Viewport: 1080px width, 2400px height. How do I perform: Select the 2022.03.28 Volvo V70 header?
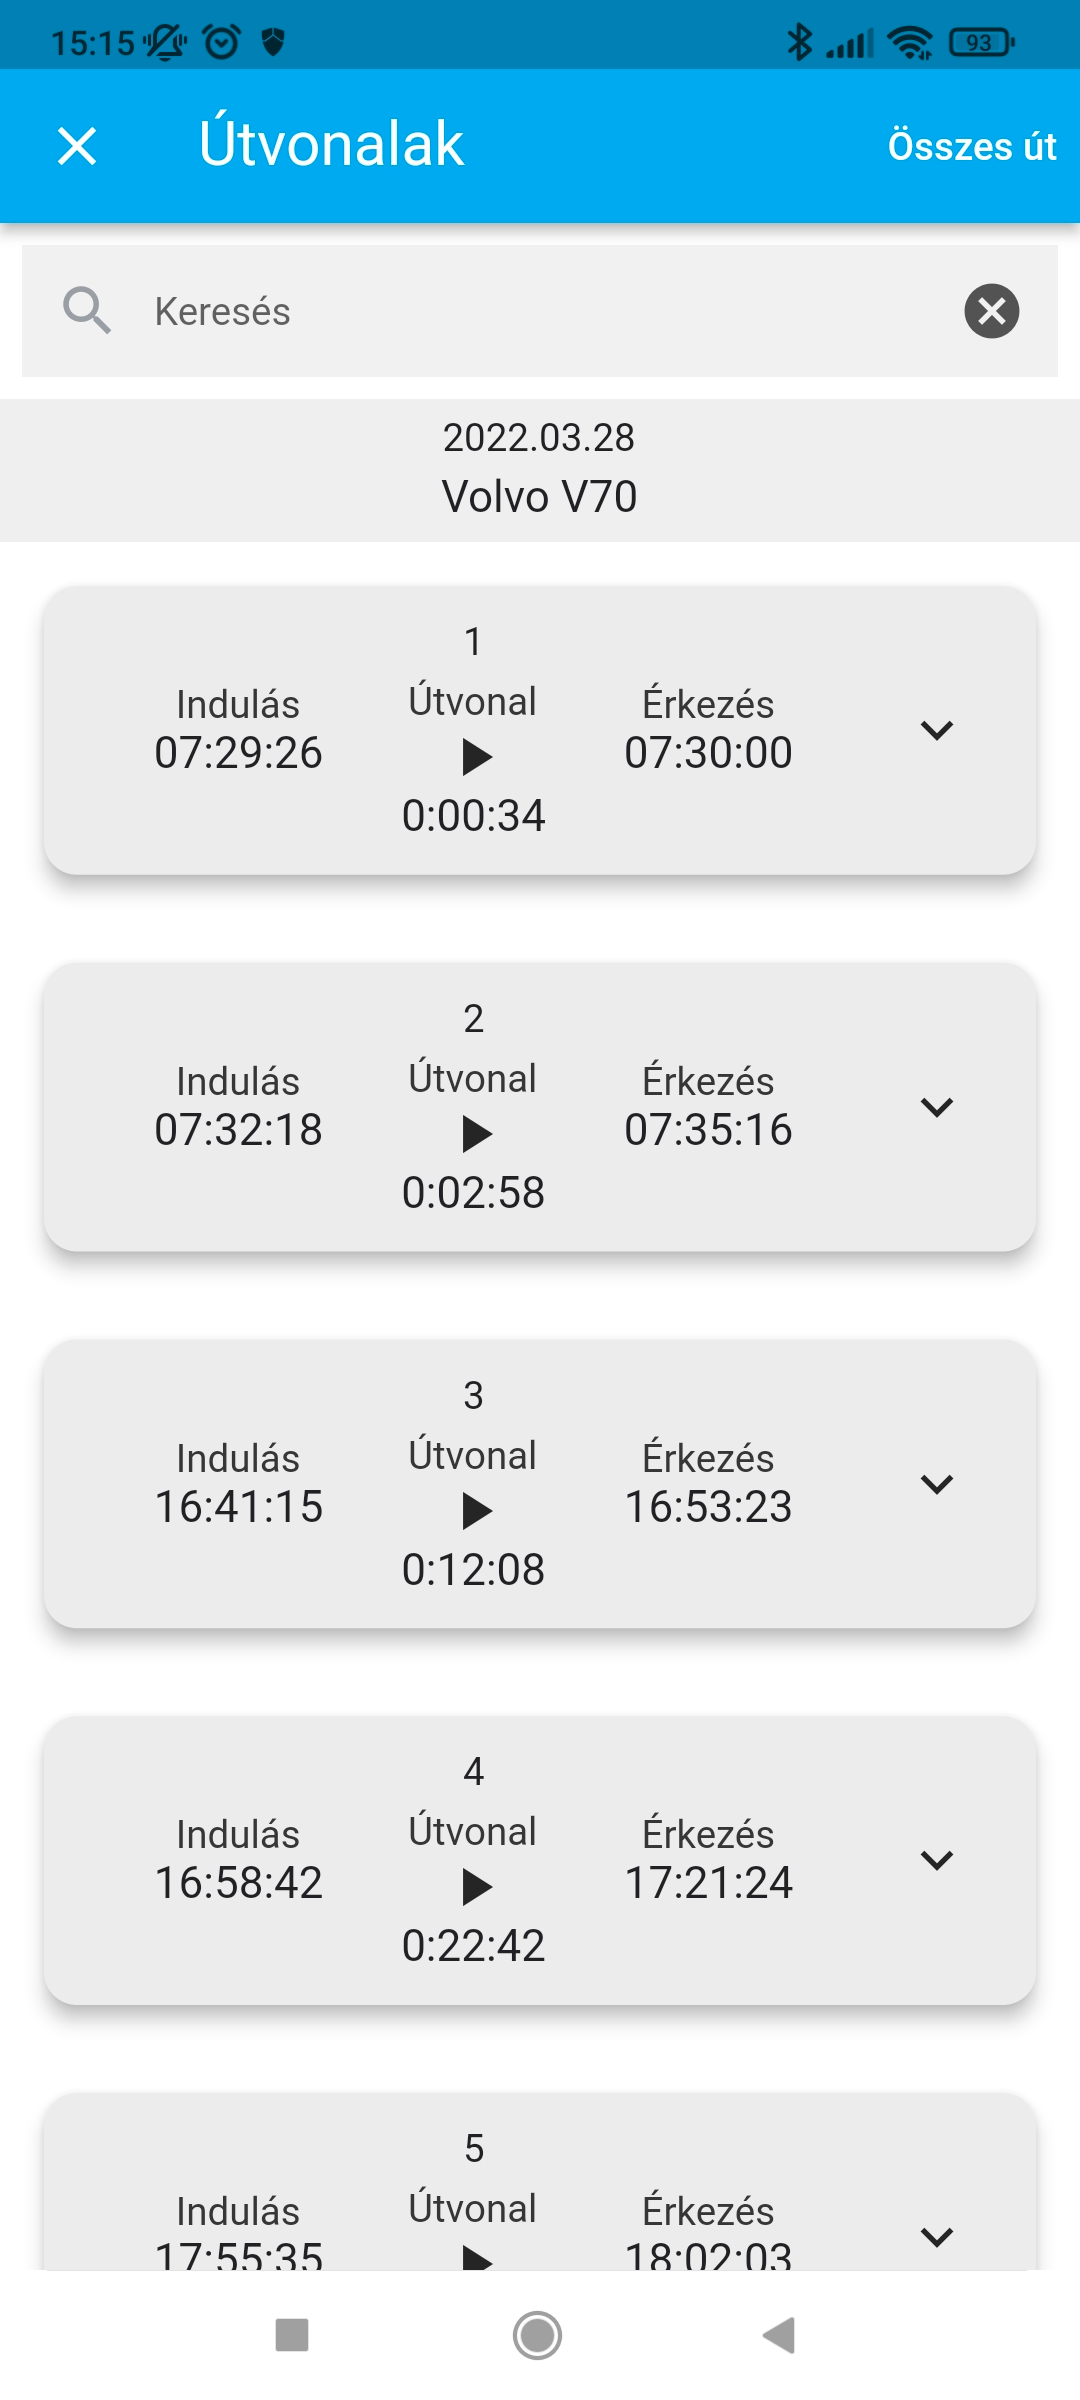pyautogui.click(x=540, y=469)
